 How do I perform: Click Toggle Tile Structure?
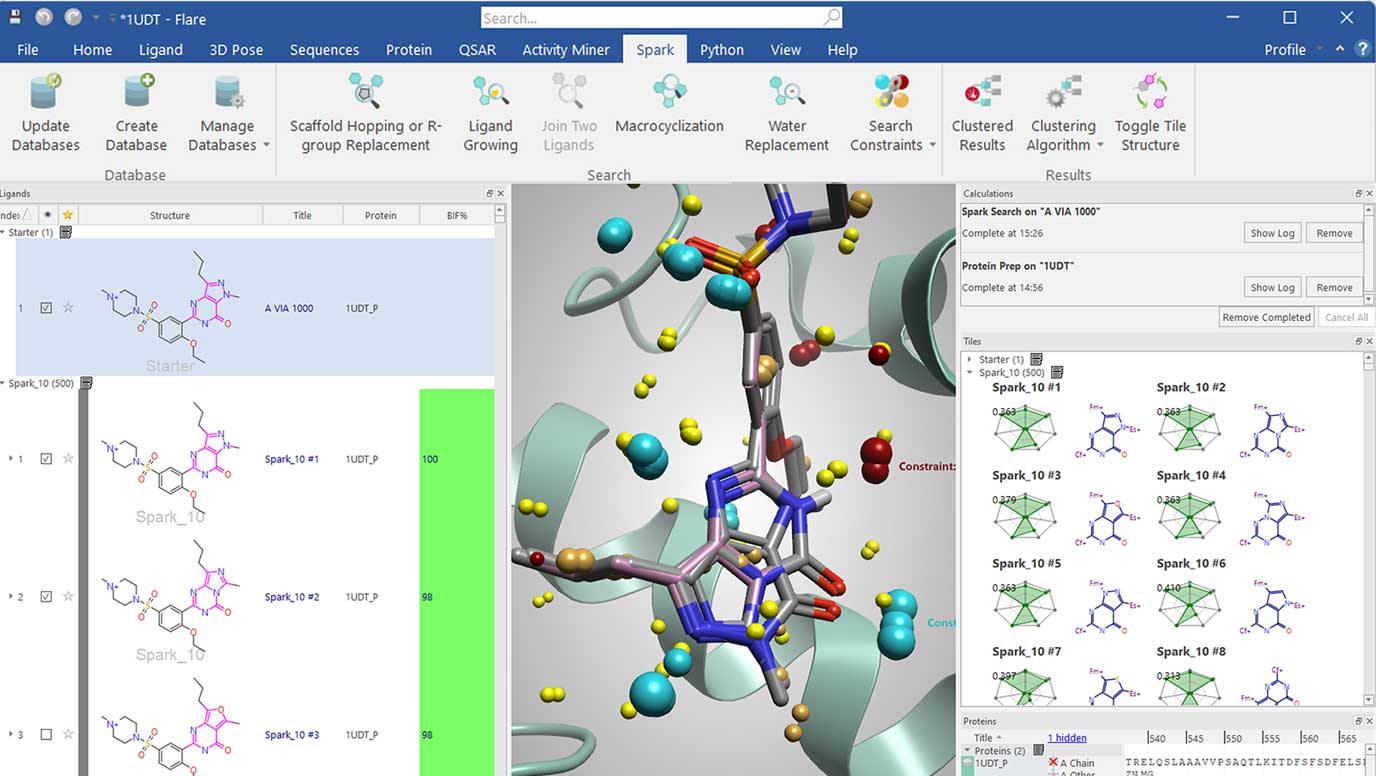[x=1151, y=112]
